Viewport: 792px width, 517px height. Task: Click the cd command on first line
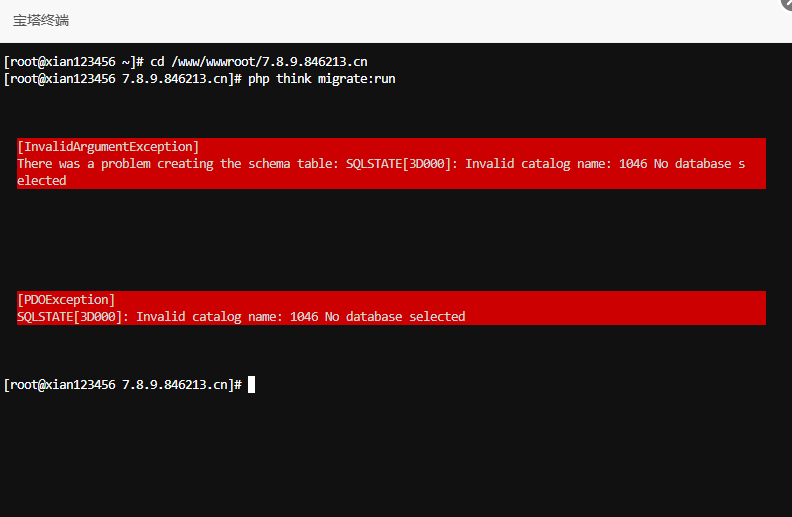click(x=157, y=62)
